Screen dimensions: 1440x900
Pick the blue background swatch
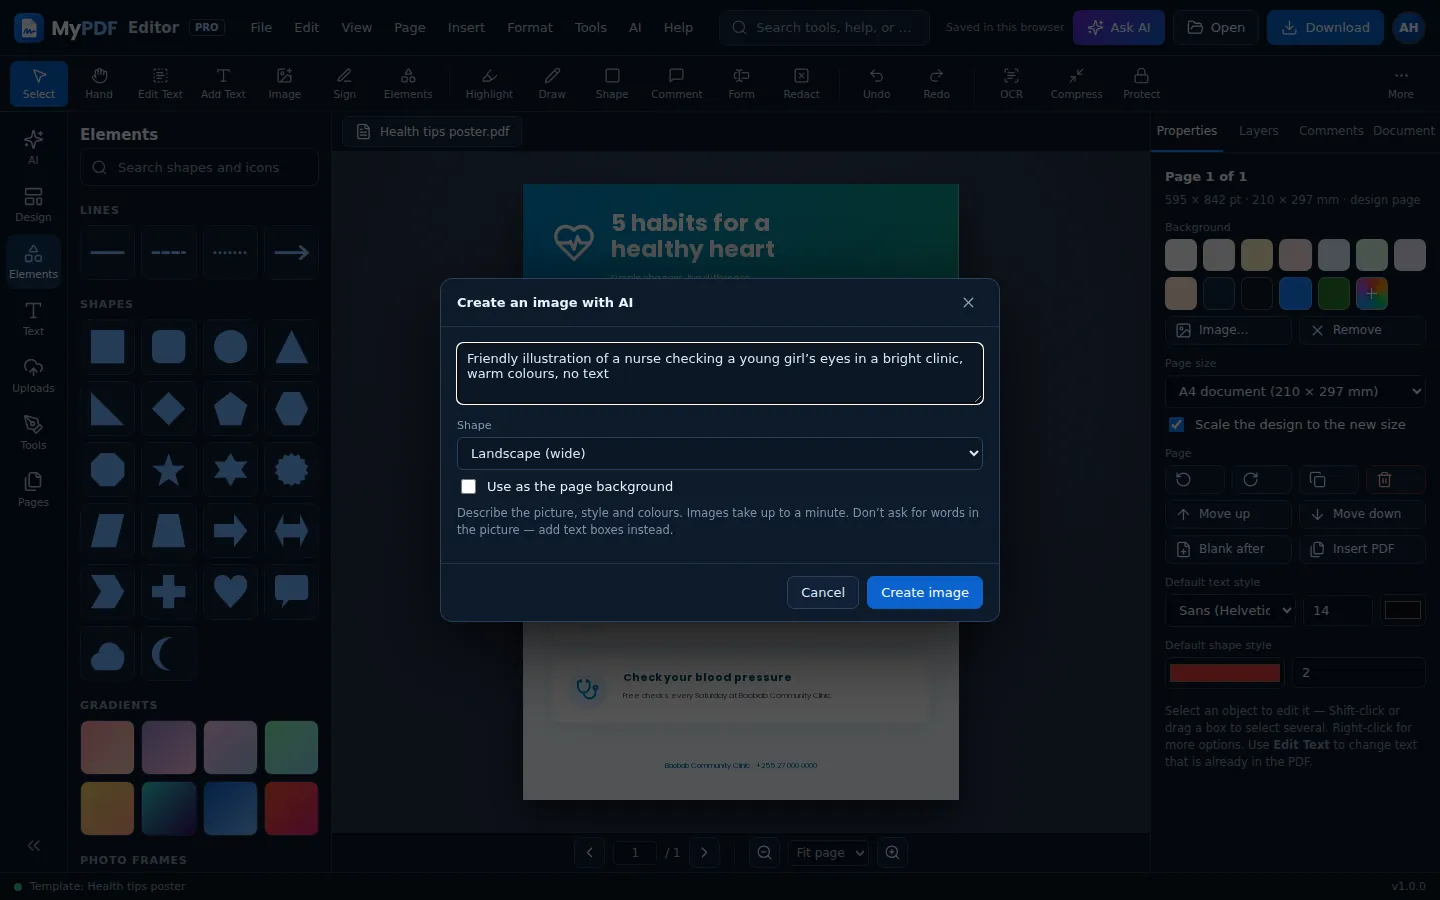[x=1295, y=294]
